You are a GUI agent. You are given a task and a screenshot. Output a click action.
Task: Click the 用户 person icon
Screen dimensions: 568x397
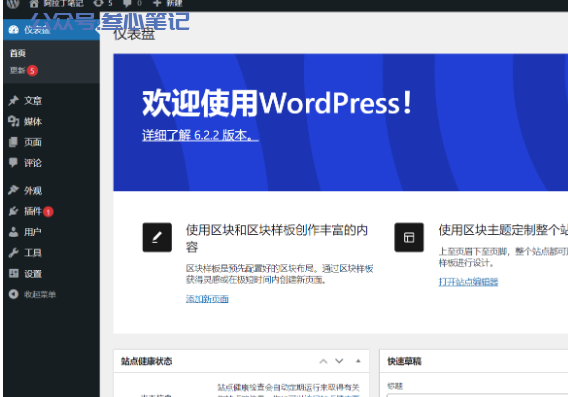(13, 232)
